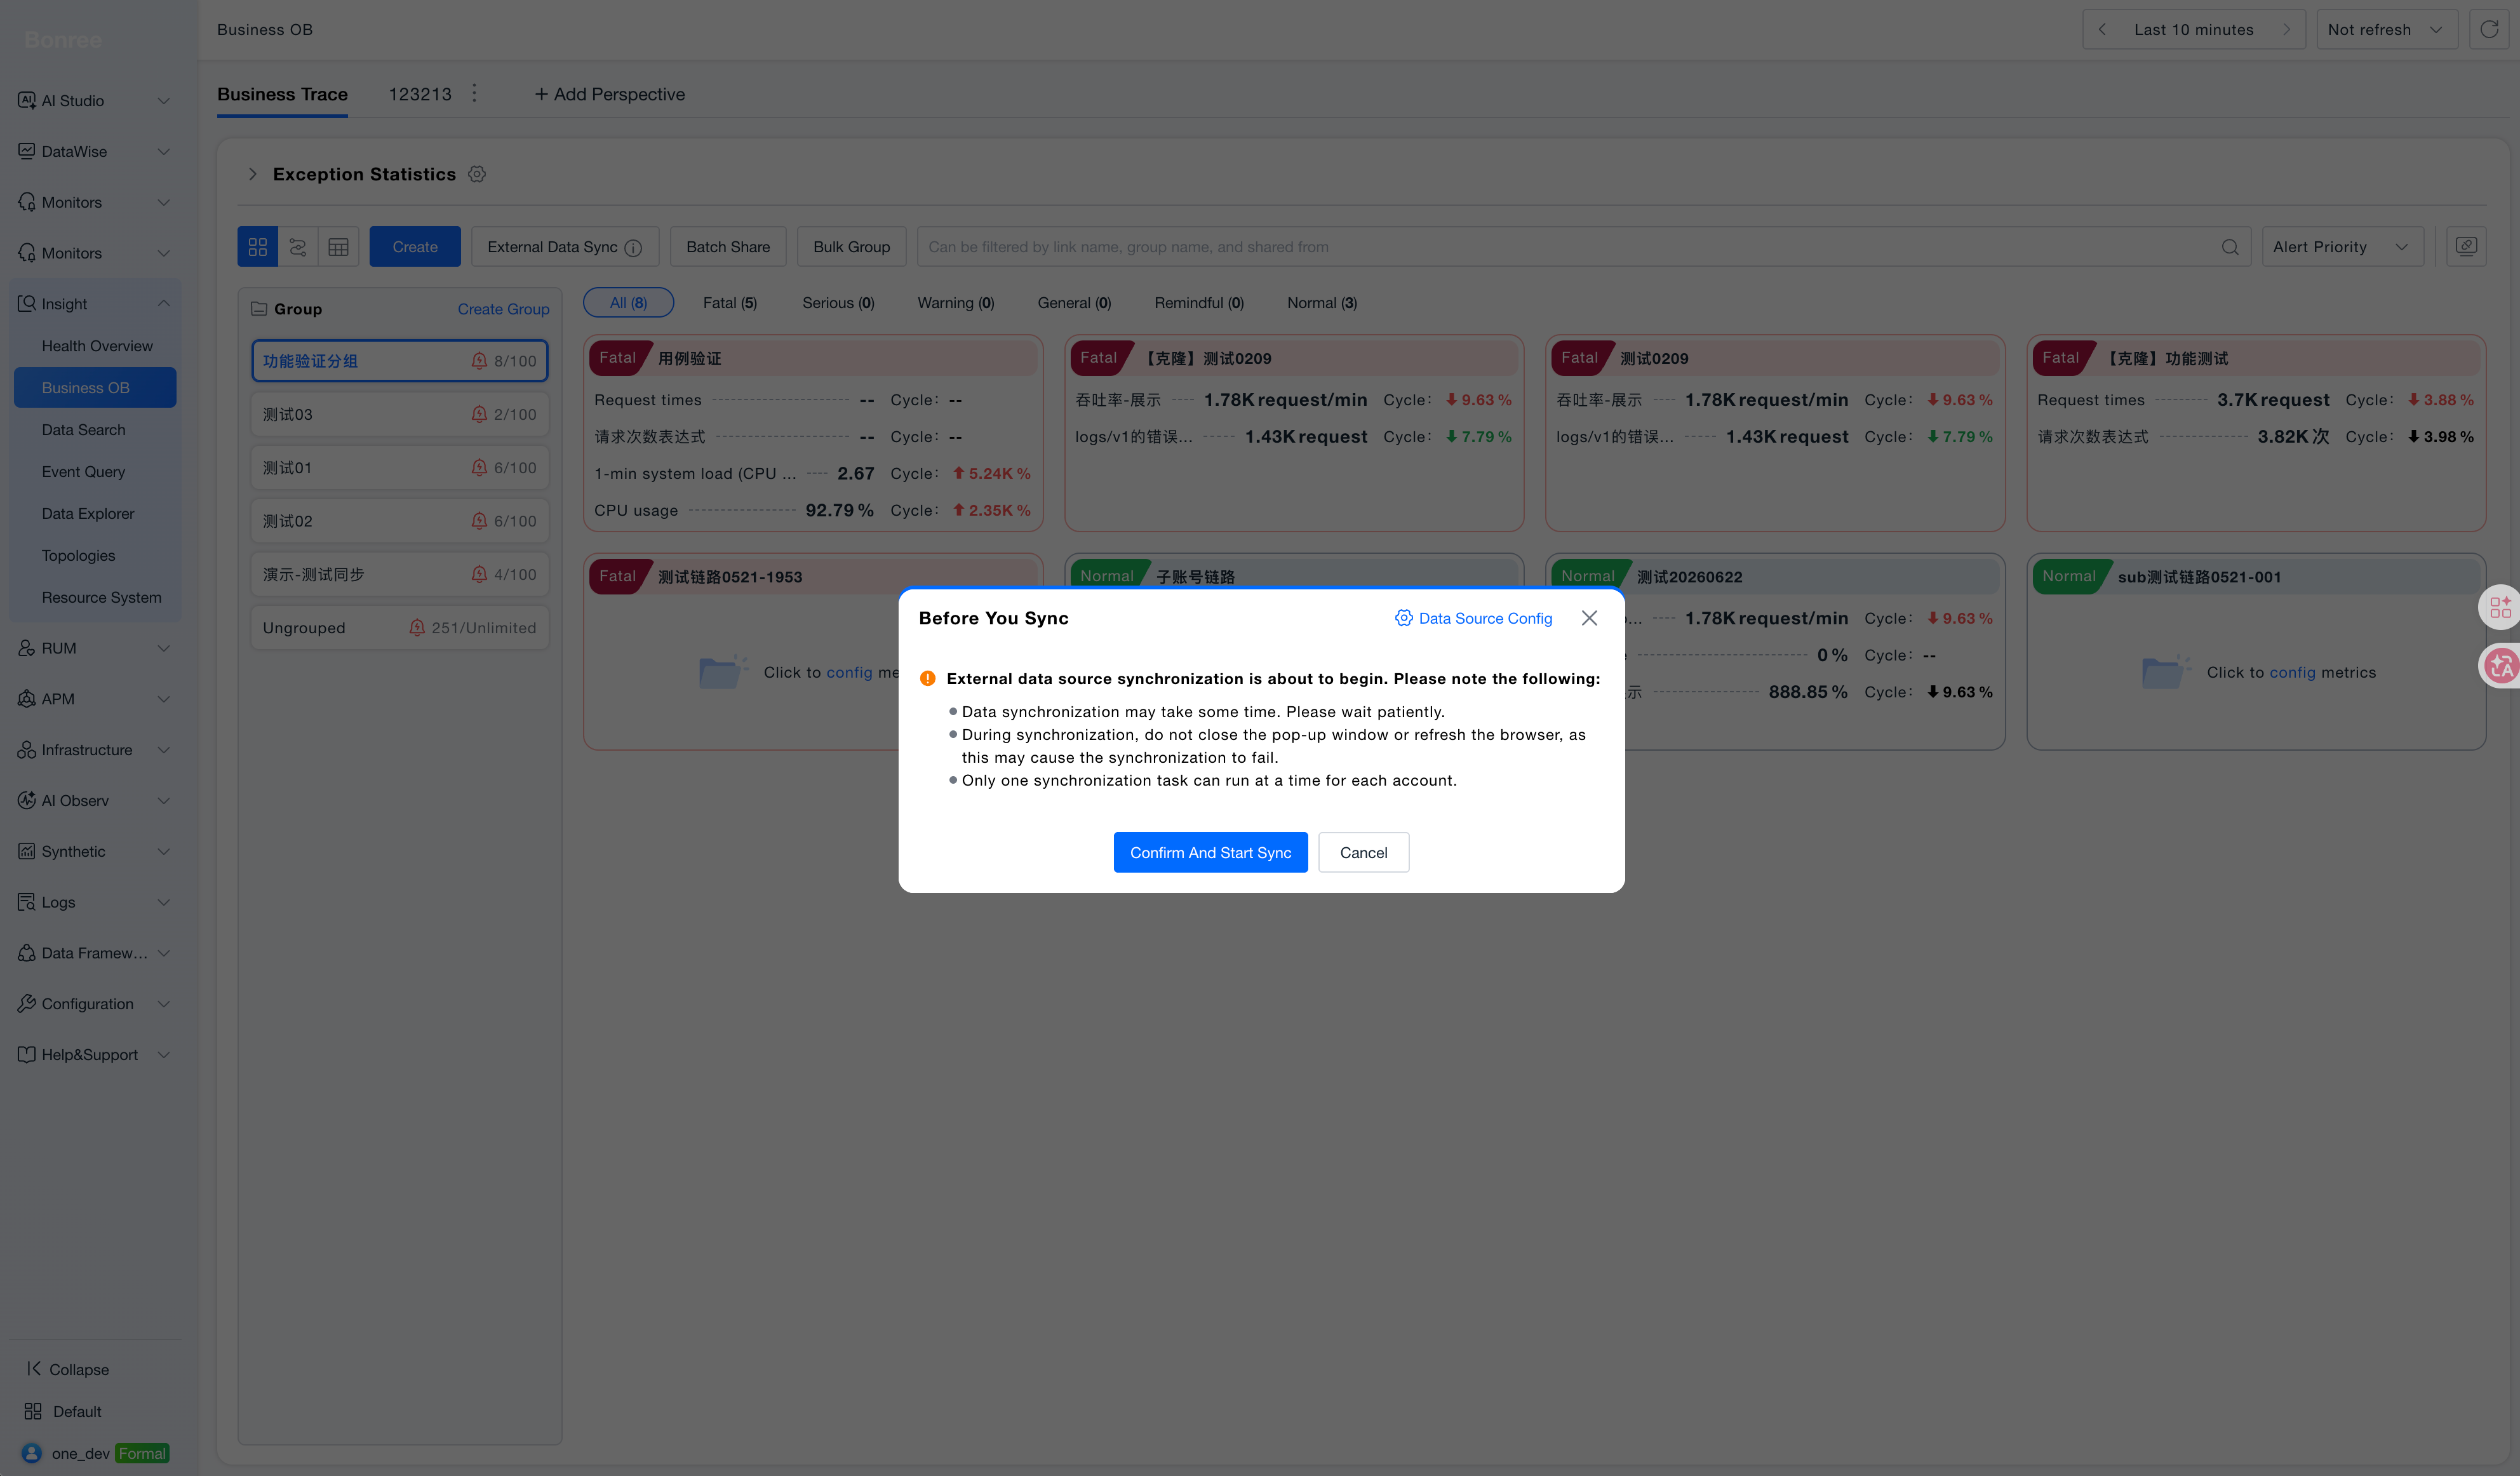Open Health Overview page

point(97,345)
